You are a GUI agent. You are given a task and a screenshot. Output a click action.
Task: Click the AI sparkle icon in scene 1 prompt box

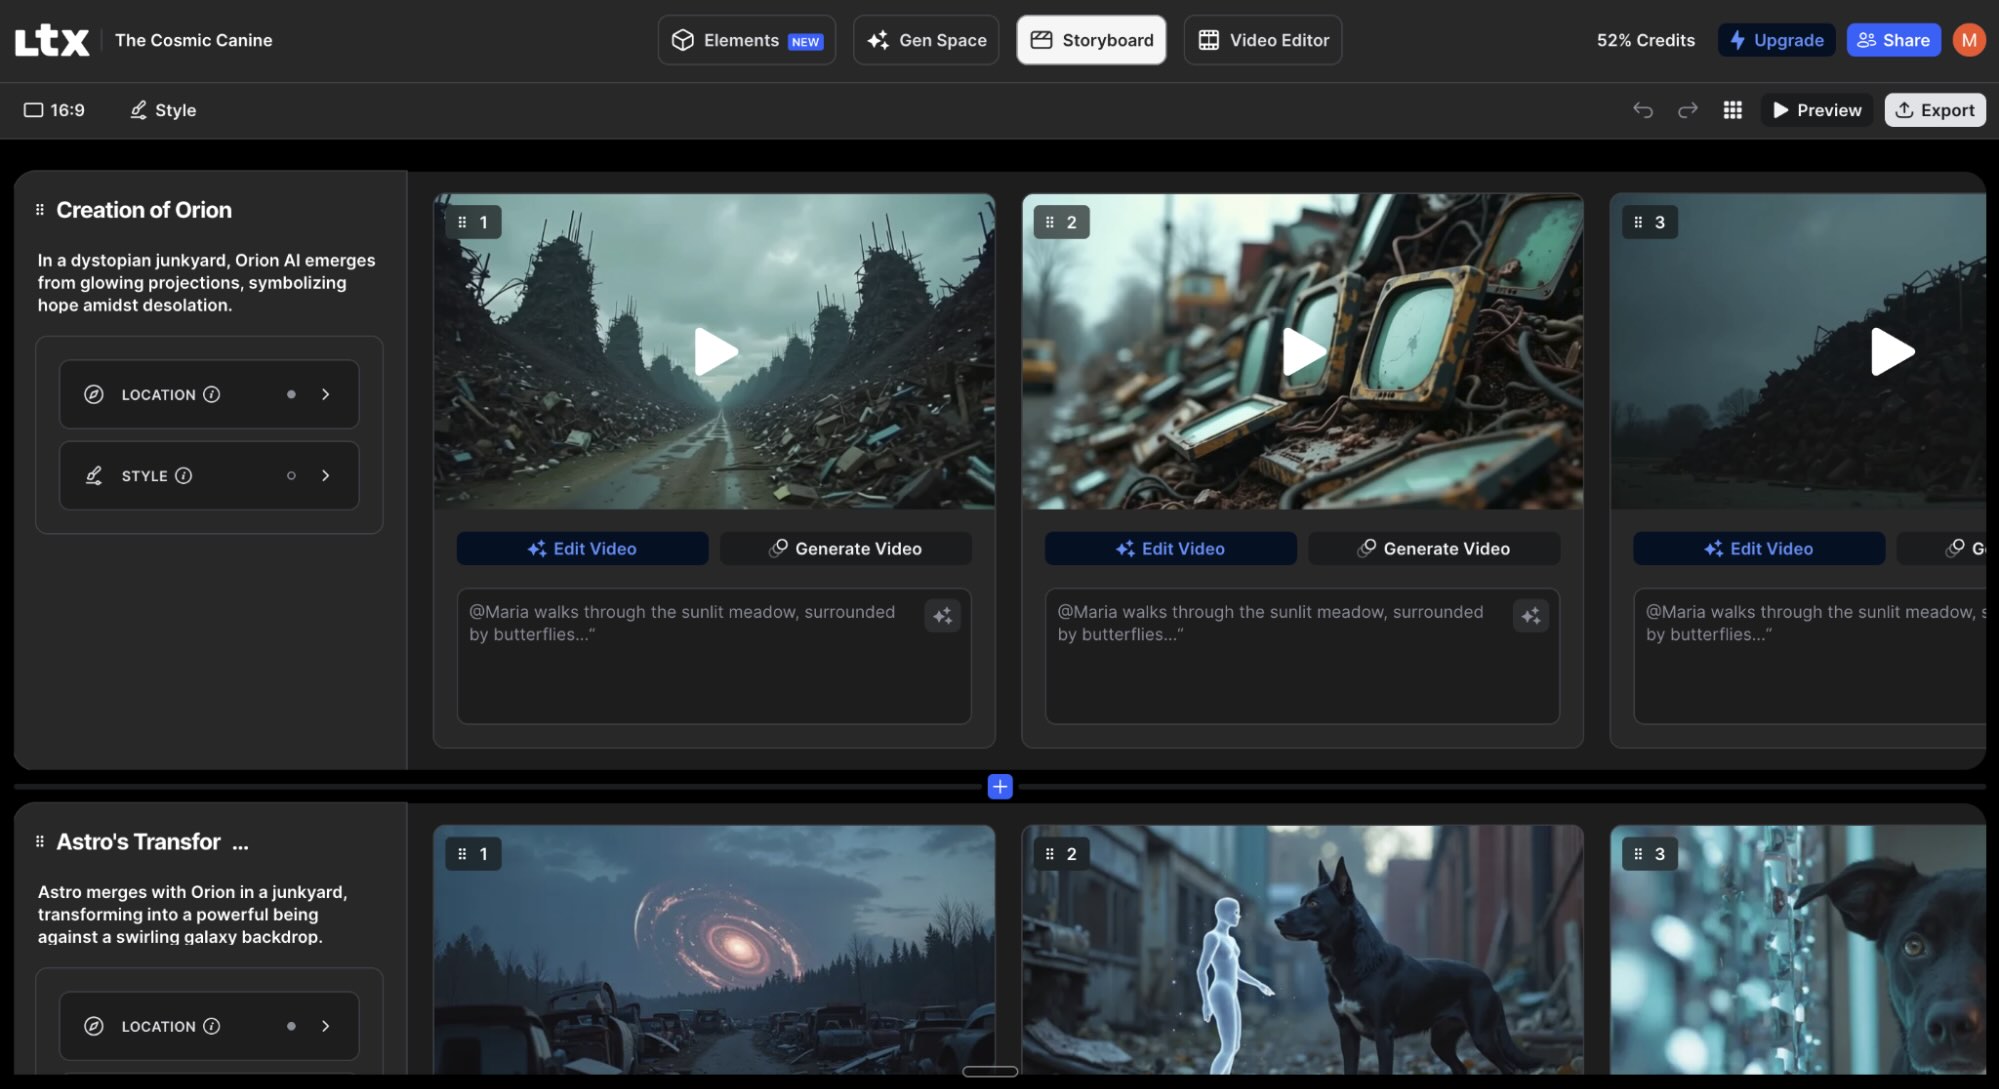[x=942, y=616]
